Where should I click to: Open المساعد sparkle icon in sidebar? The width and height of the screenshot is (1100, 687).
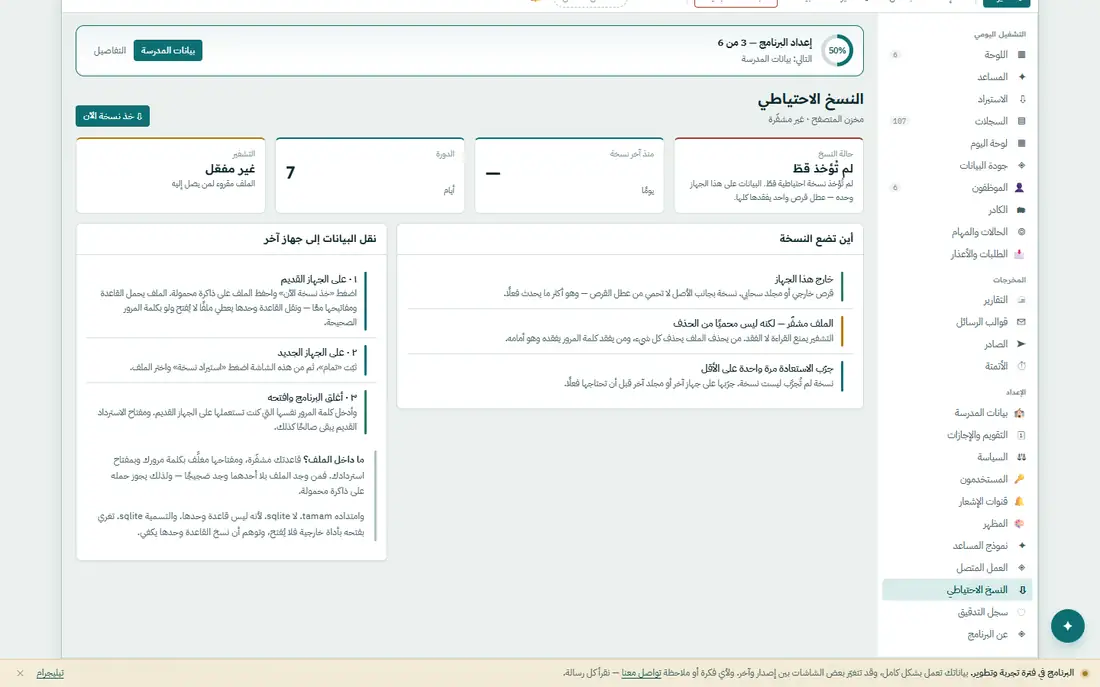[1021, 77]
